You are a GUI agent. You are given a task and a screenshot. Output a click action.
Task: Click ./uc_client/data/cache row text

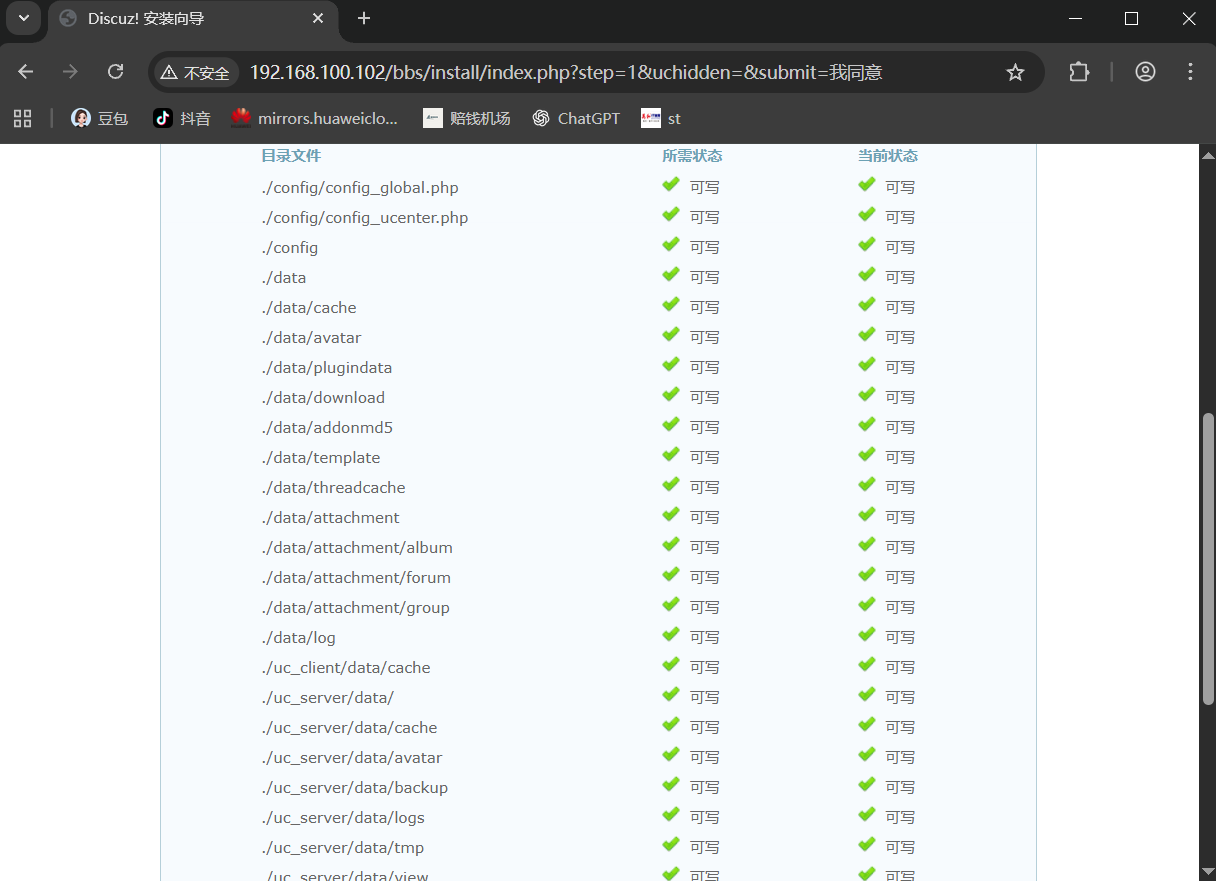346,667
